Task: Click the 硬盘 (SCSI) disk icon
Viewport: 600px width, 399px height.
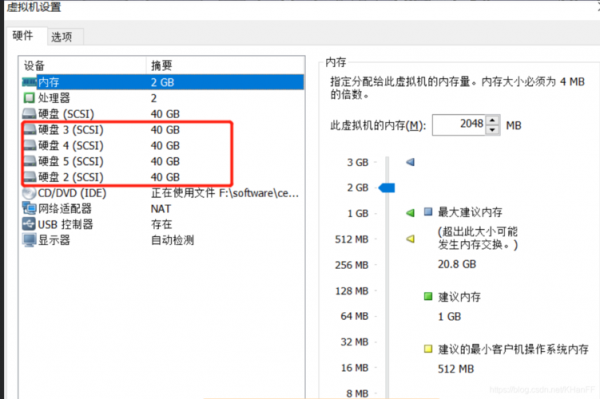Action: pyautogui.click(x=29, y=114)
